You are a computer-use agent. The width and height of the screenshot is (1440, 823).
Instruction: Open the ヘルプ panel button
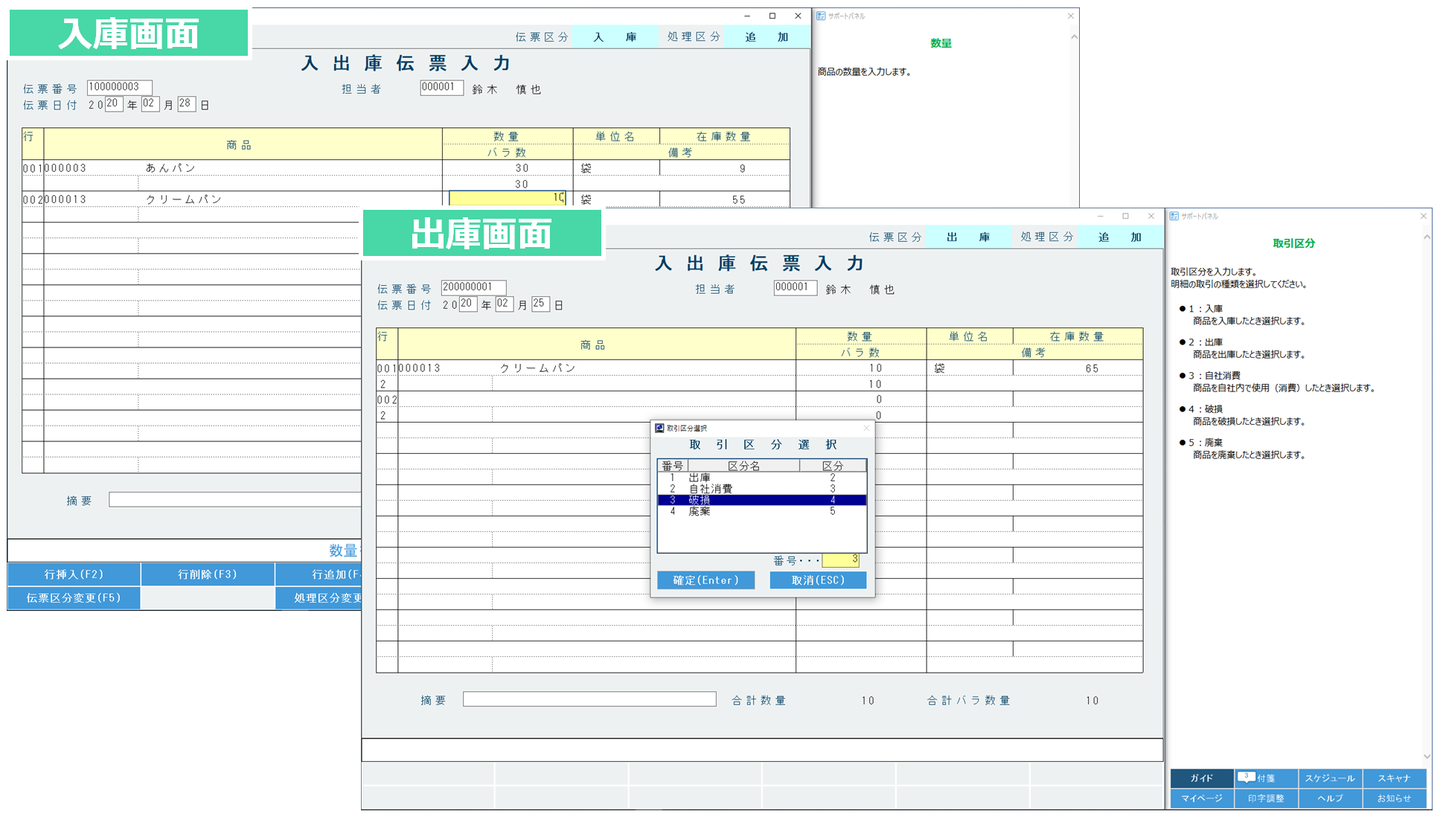tap(1330, 799)
